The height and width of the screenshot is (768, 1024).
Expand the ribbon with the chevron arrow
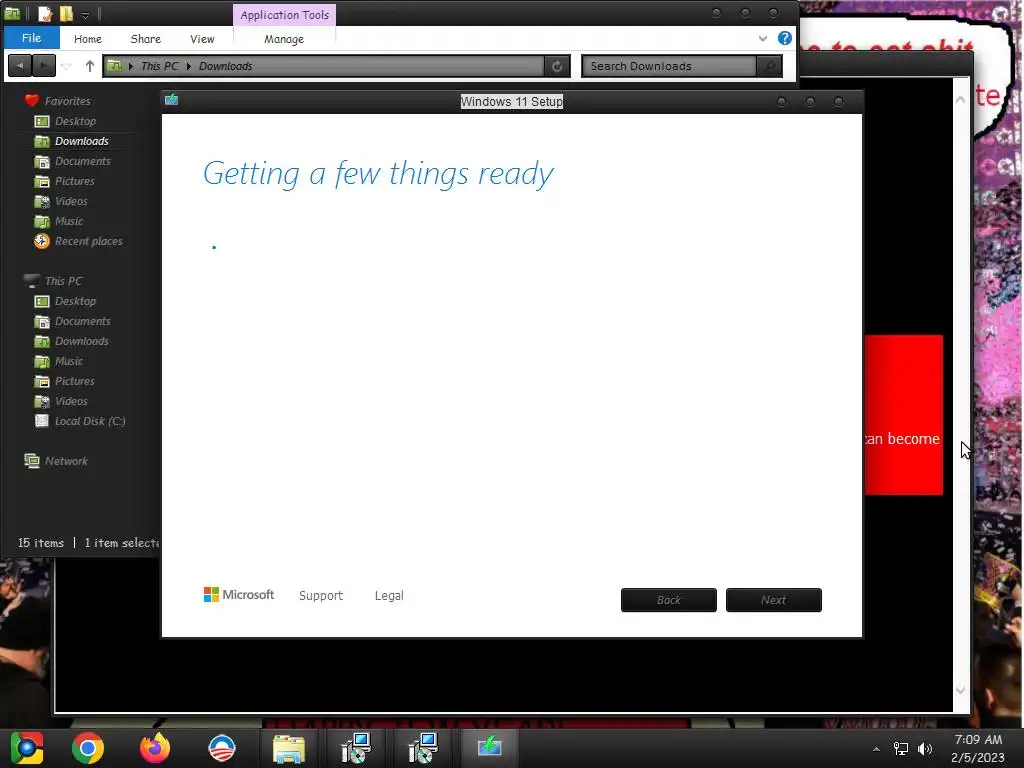pyautogui.click(x=762, y=39)
